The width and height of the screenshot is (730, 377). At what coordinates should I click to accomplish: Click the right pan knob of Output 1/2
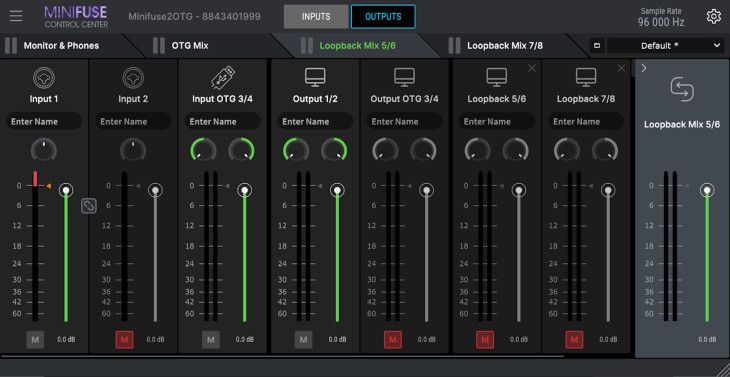334,150
